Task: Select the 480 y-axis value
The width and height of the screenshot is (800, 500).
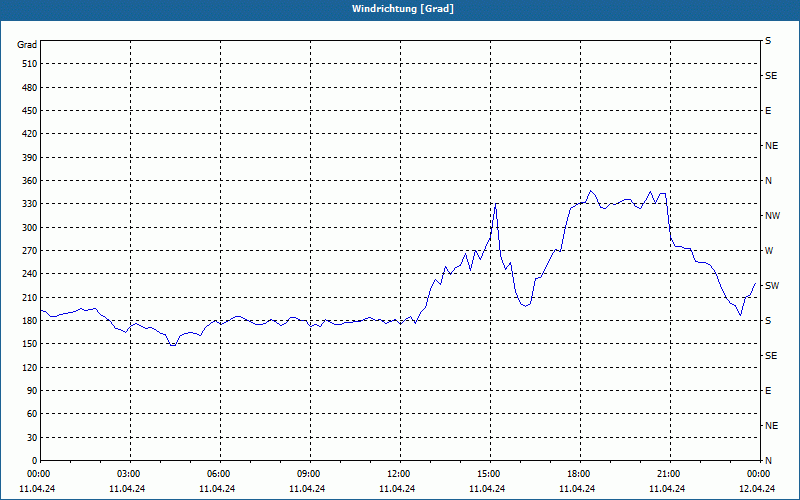Action: click(30, 87)
